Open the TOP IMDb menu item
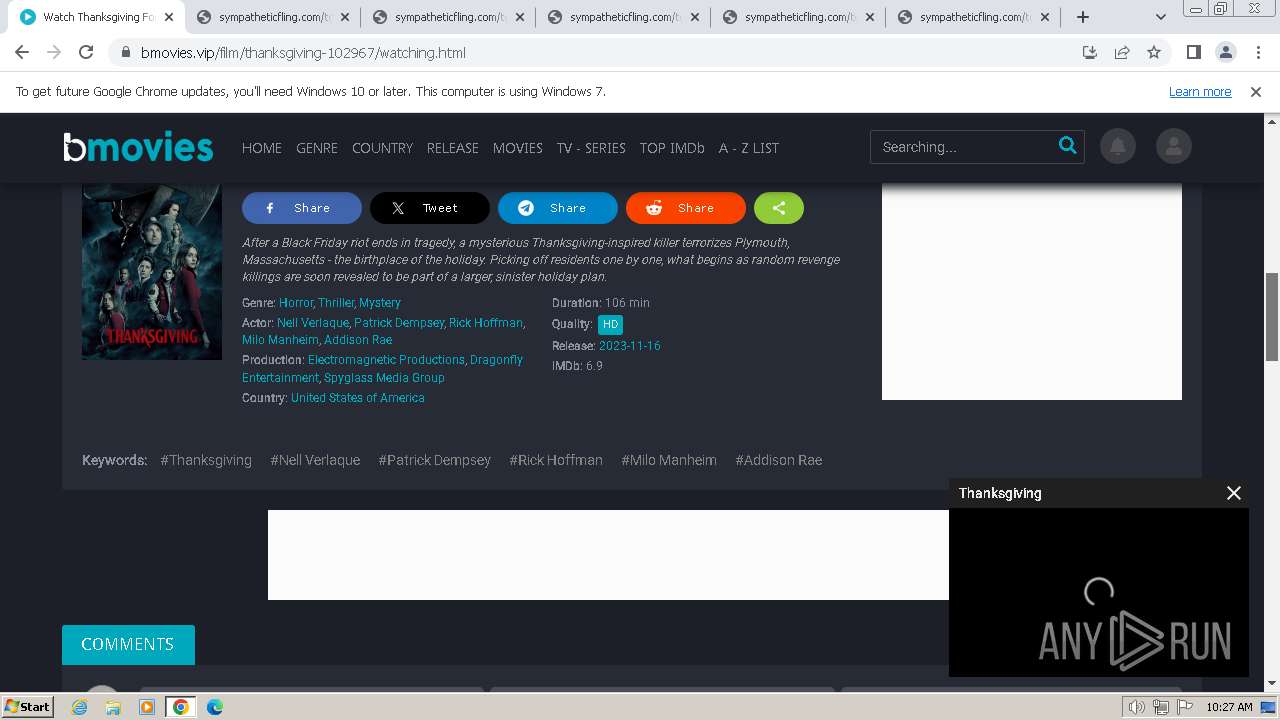This screenshot has height=720, width=1280. pos(672,147)
